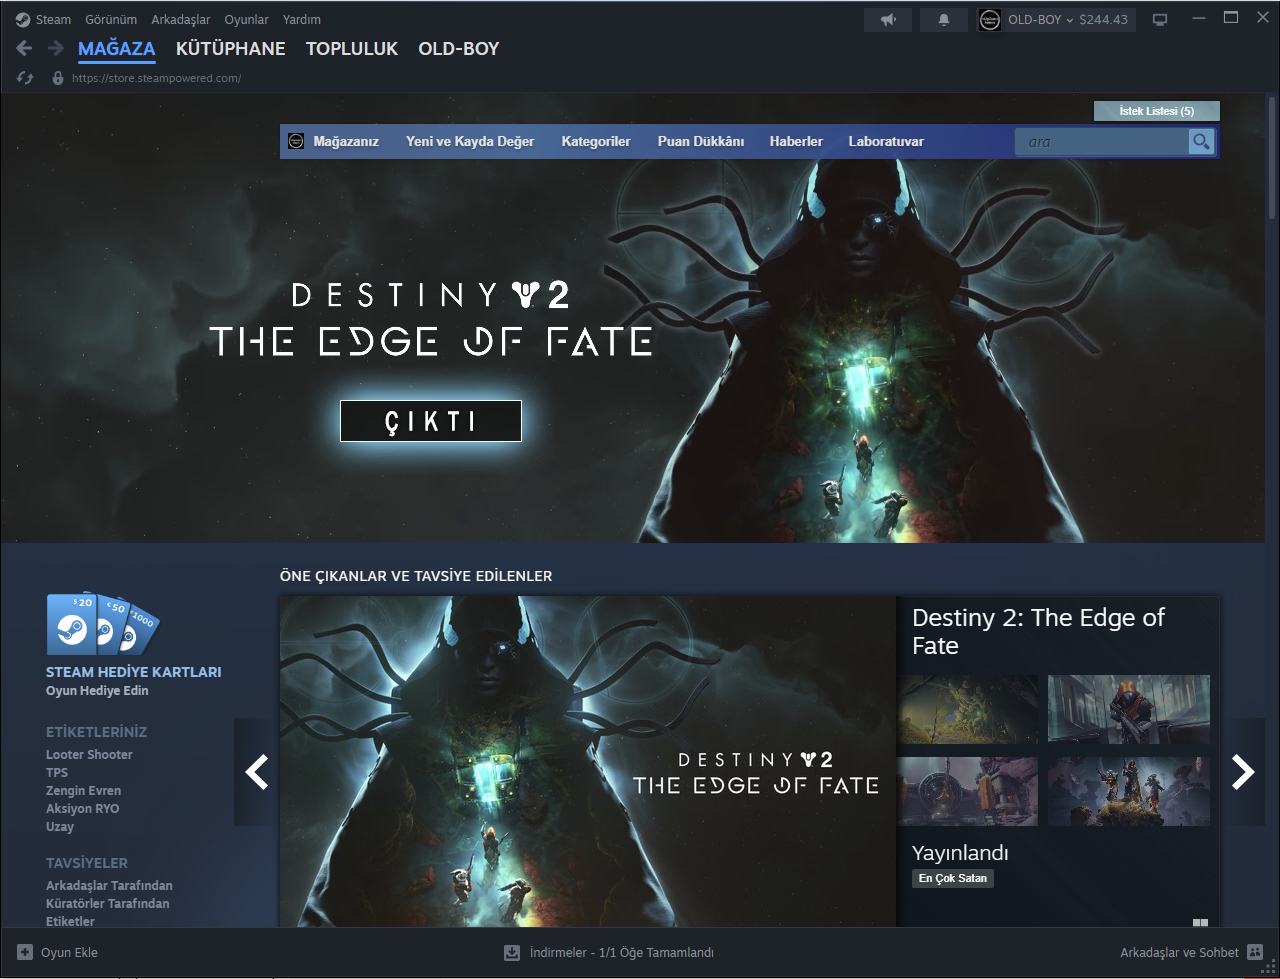
Task: Open the Arkadaşlar menu
Action: pyautogui.click(x=181, y=20)
